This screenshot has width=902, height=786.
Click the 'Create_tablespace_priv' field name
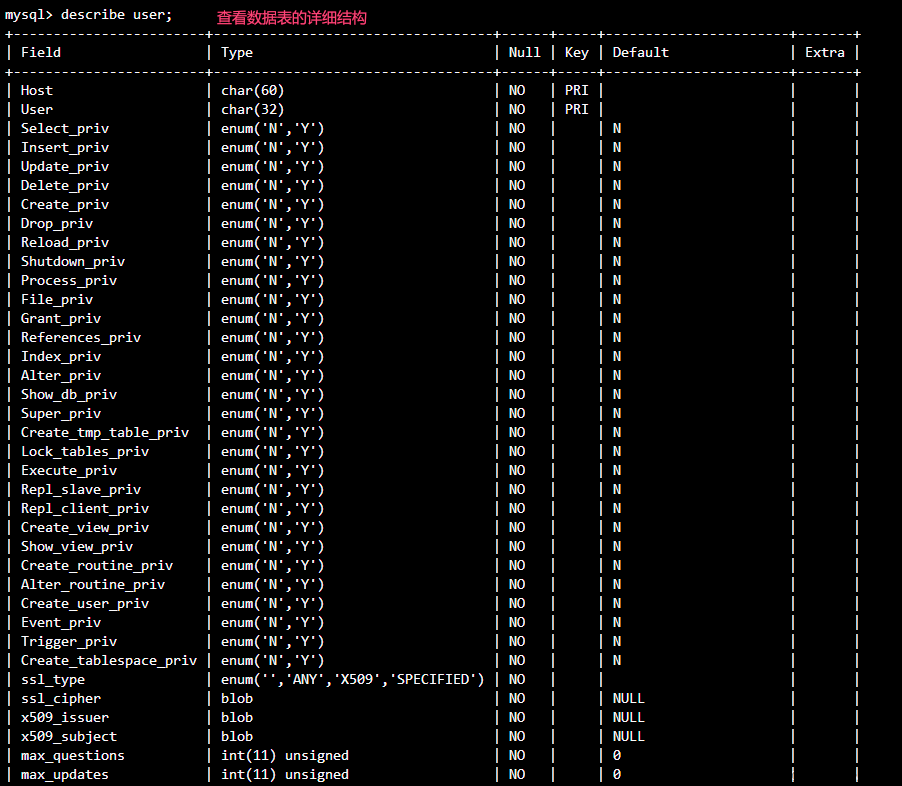[x=109, y=660]
